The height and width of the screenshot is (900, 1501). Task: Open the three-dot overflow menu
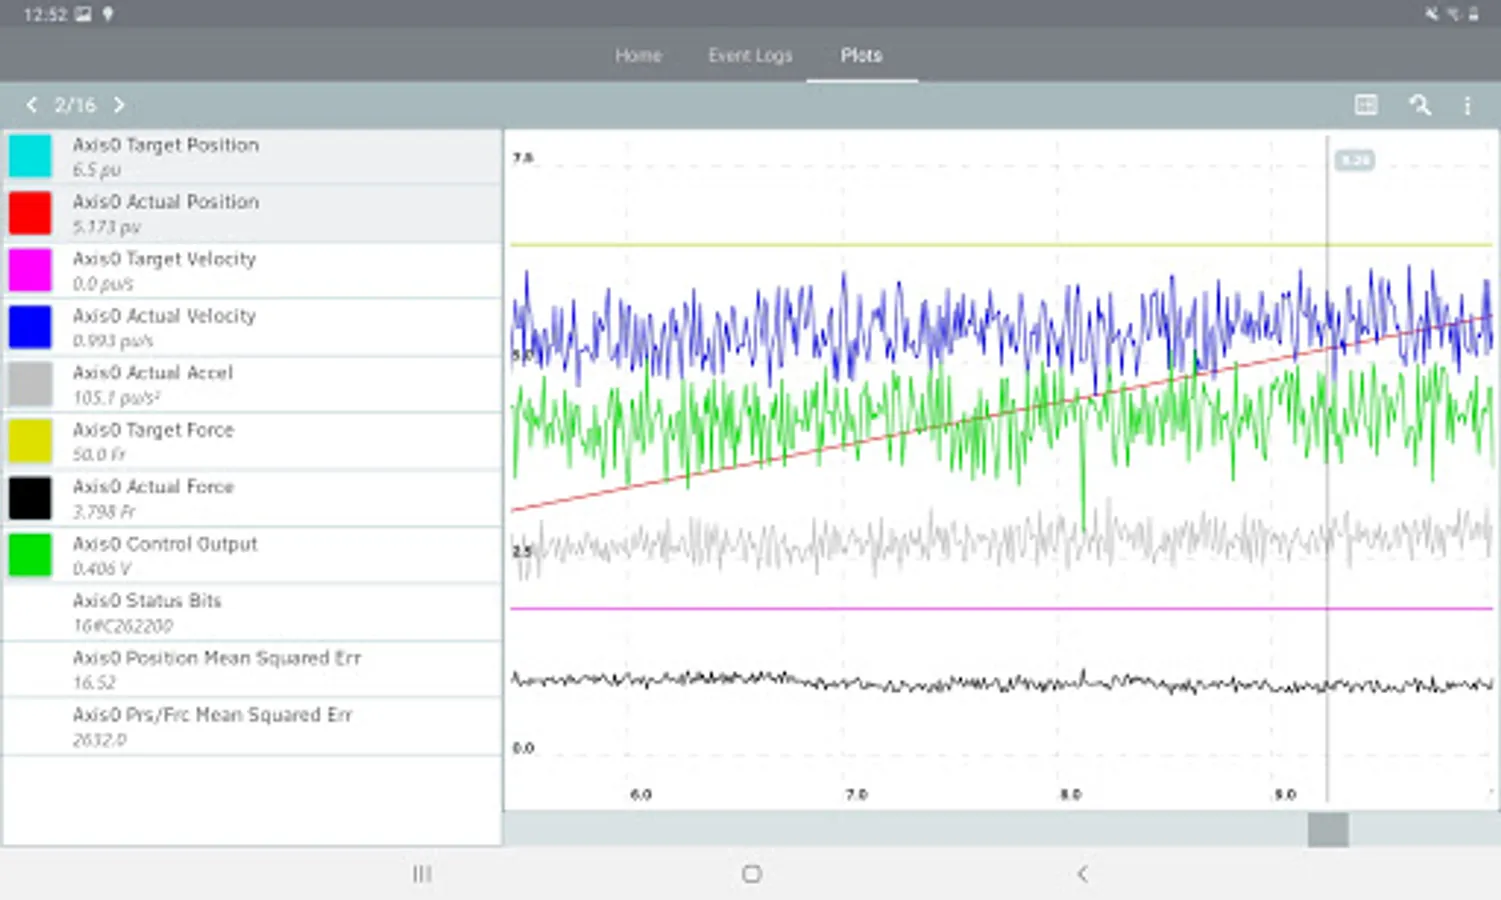(1467, 105)
